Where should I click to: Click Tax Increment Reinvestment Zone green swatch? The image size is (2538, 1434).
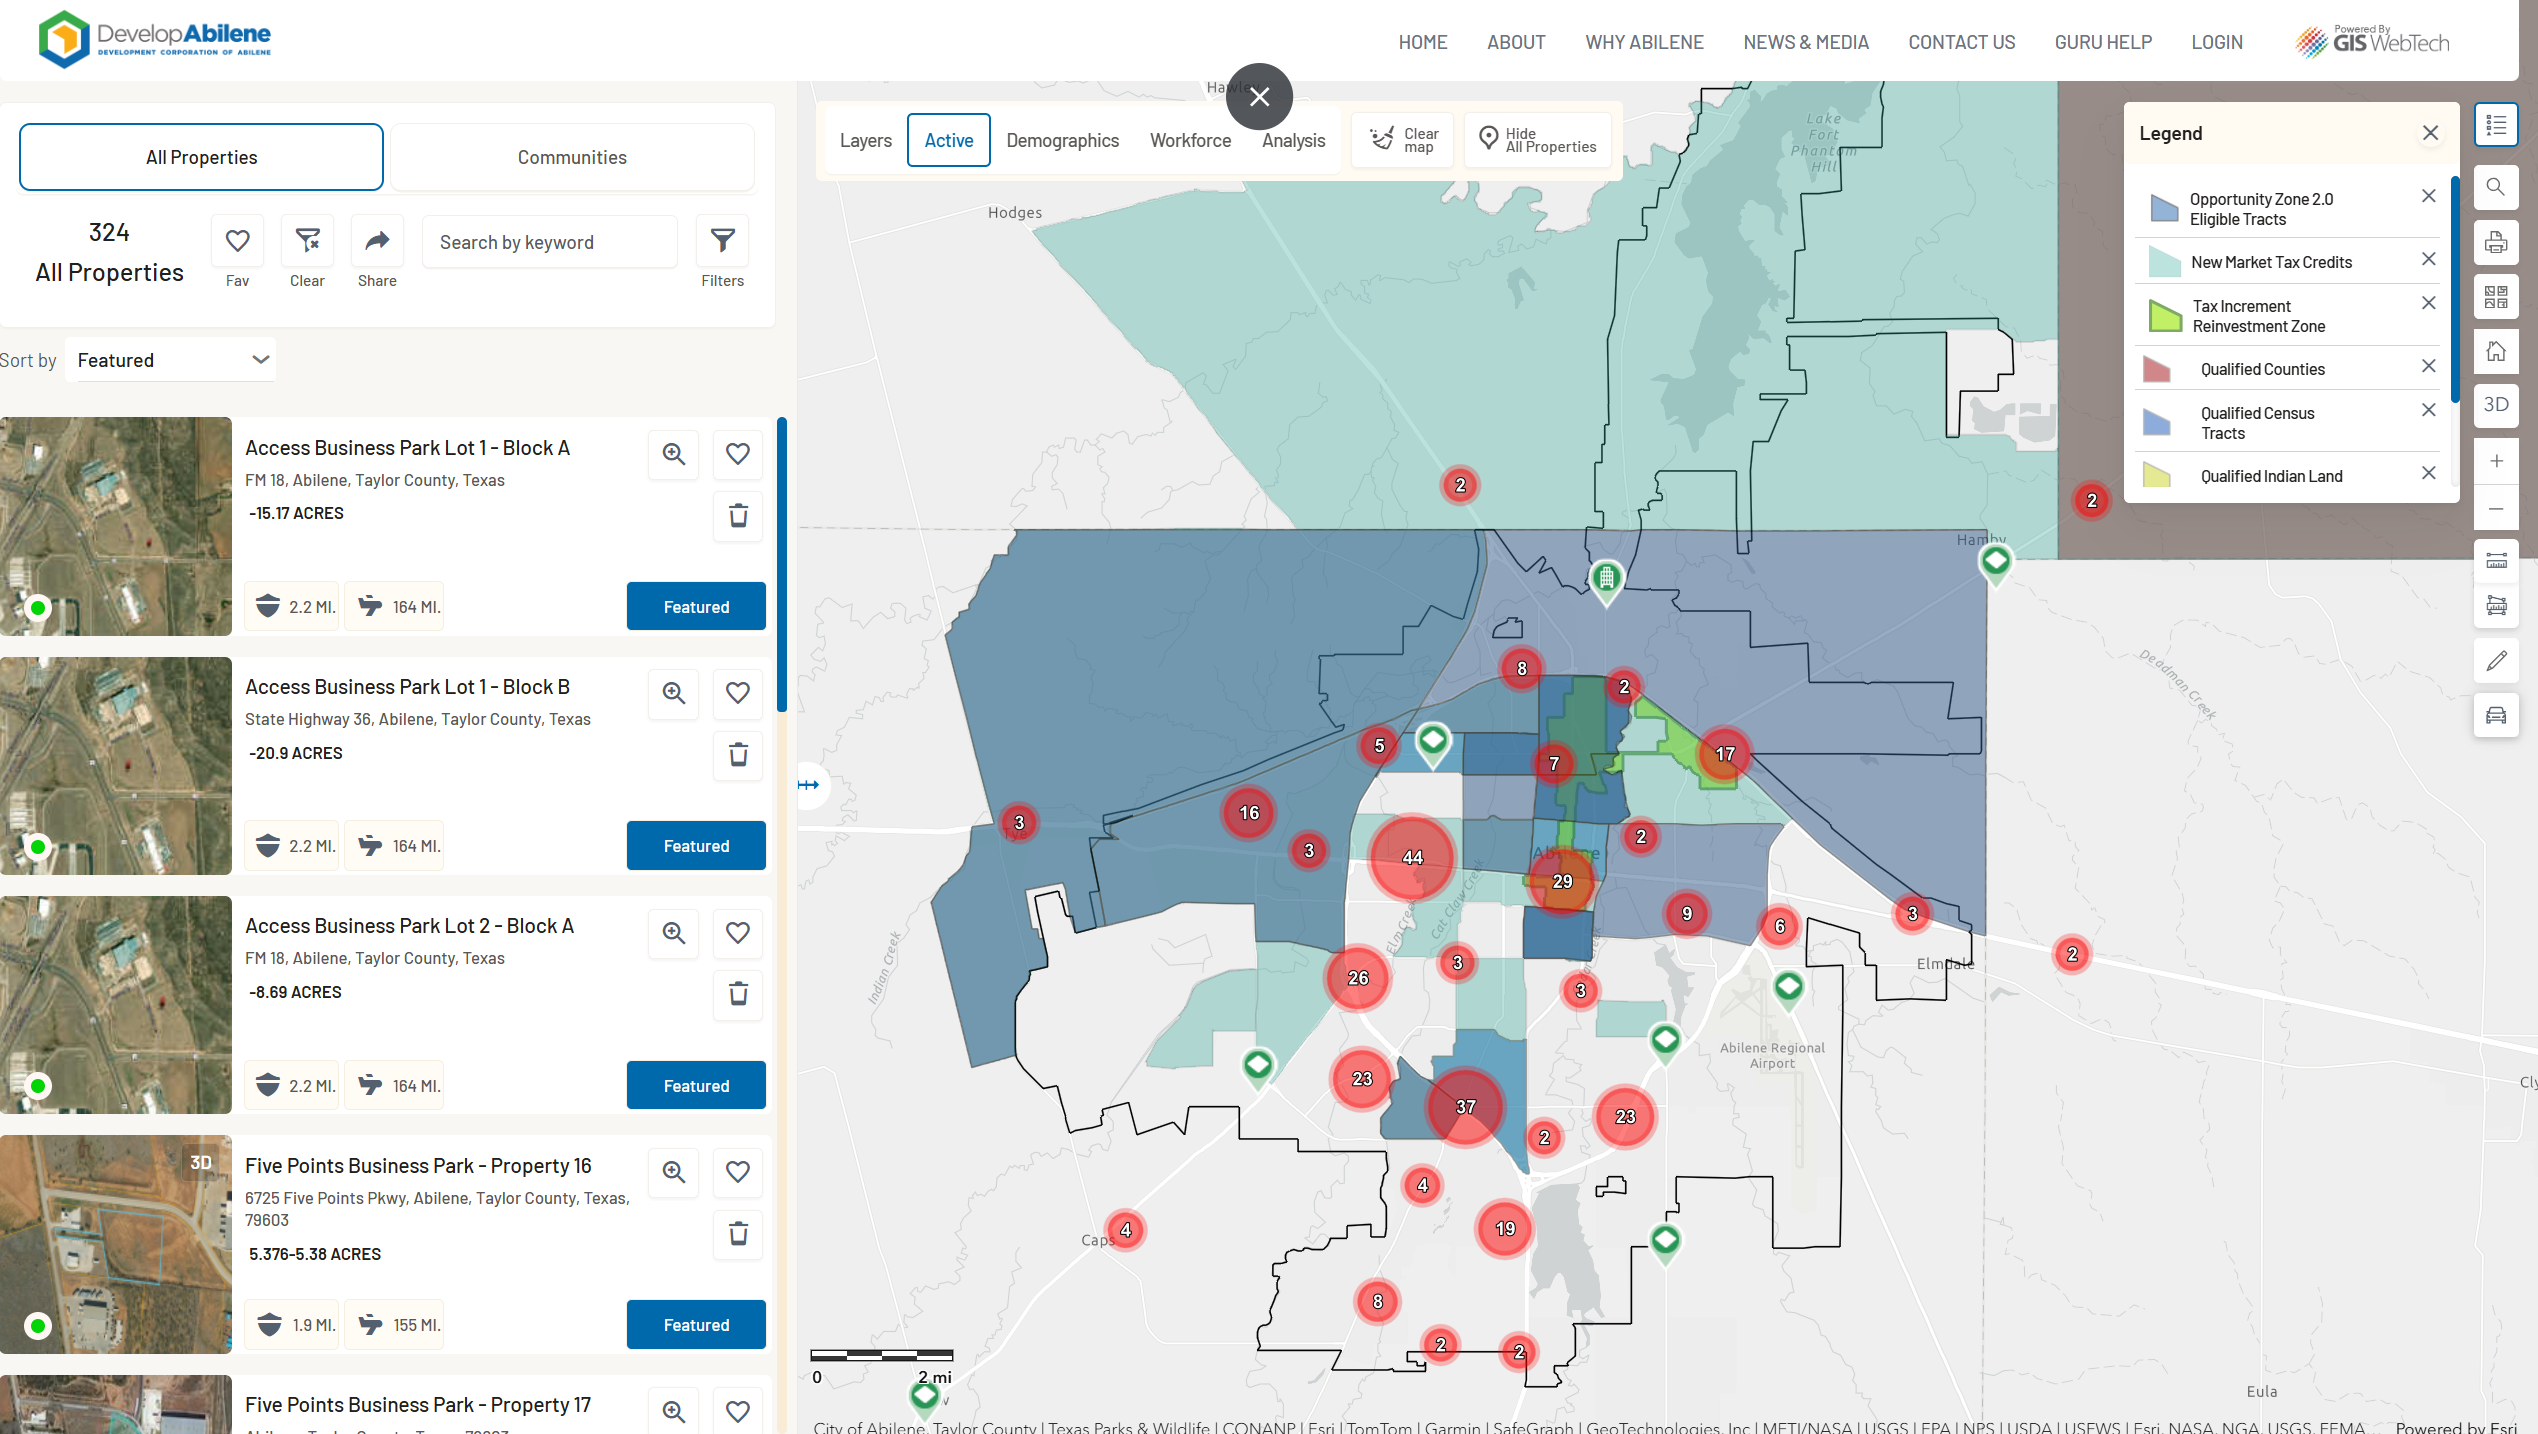coord(2165,316)
